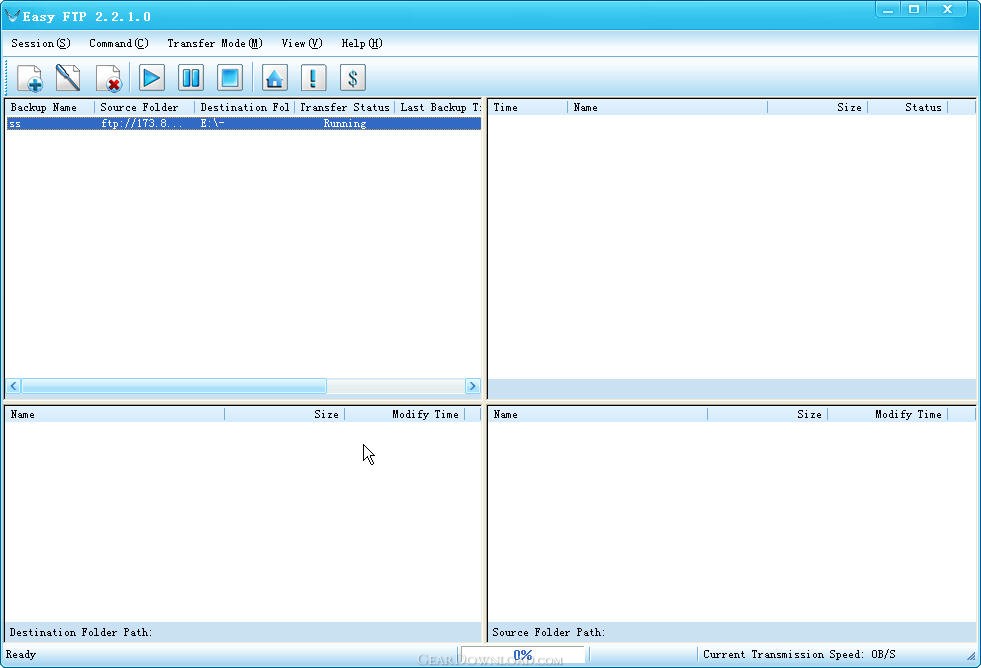Click the dollar sign icon
This screenshot has width=981, height=668.
click(353, 78)
